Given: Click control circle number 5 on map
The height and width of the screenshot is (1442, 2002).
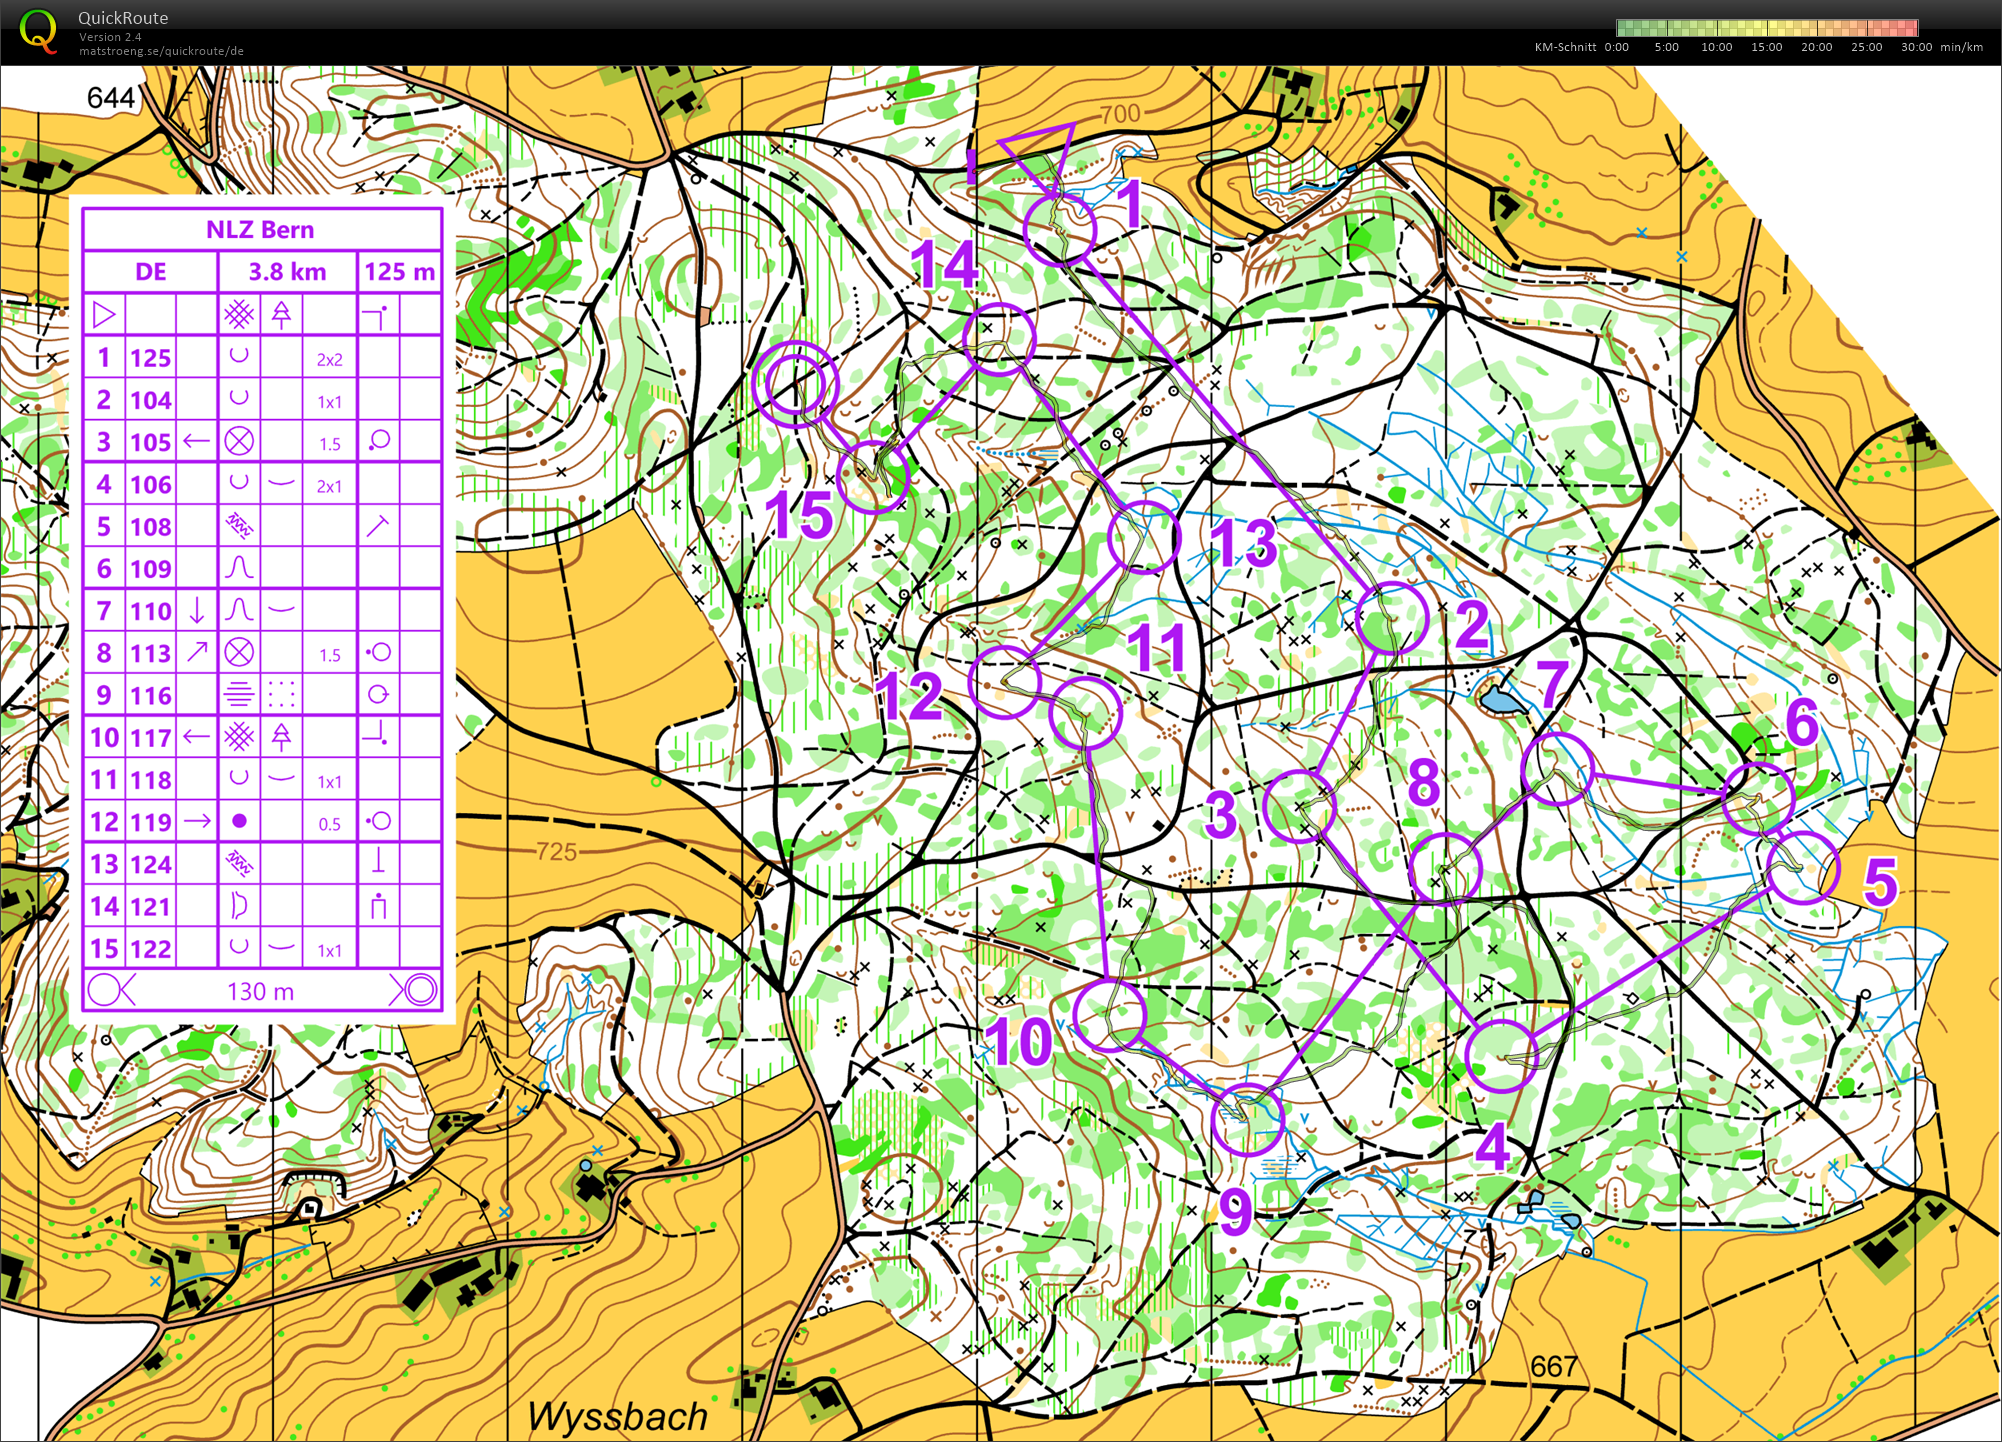Looking at the screenshot, I should pos(1803,868).
